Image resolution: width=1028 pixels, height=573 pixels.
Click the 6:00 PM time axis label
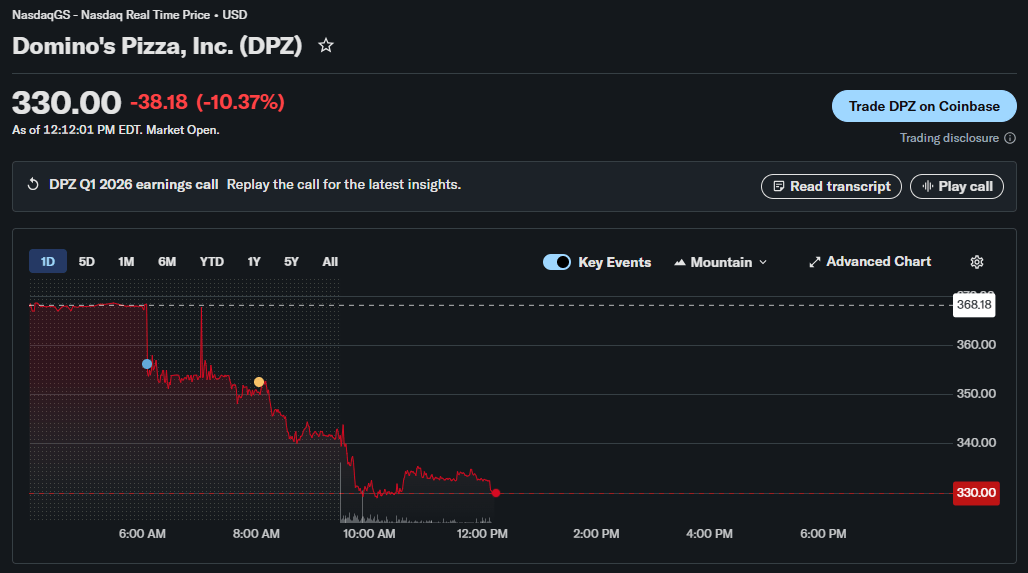823,534
